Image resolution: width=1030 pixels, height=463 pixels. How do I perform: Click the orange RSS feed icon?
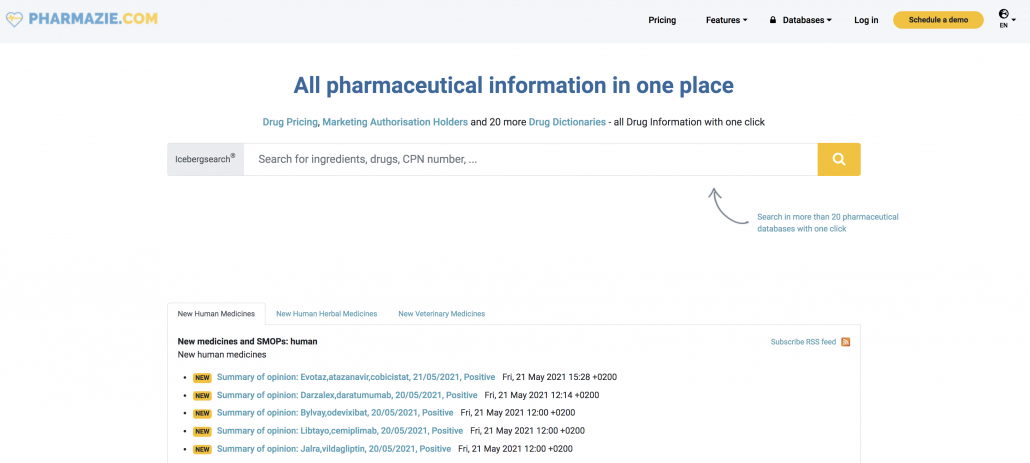[845, 342]
